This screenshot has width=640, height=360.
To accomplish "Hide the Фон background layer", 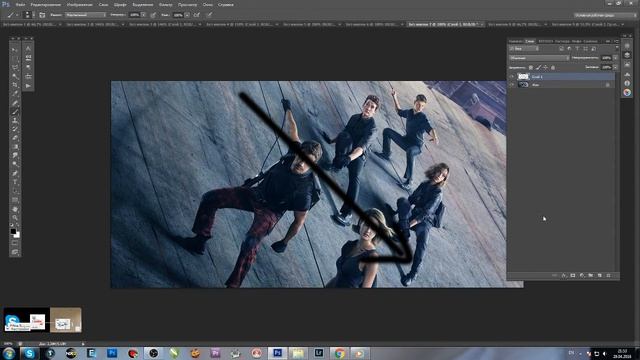I will [x=512, y=84].
